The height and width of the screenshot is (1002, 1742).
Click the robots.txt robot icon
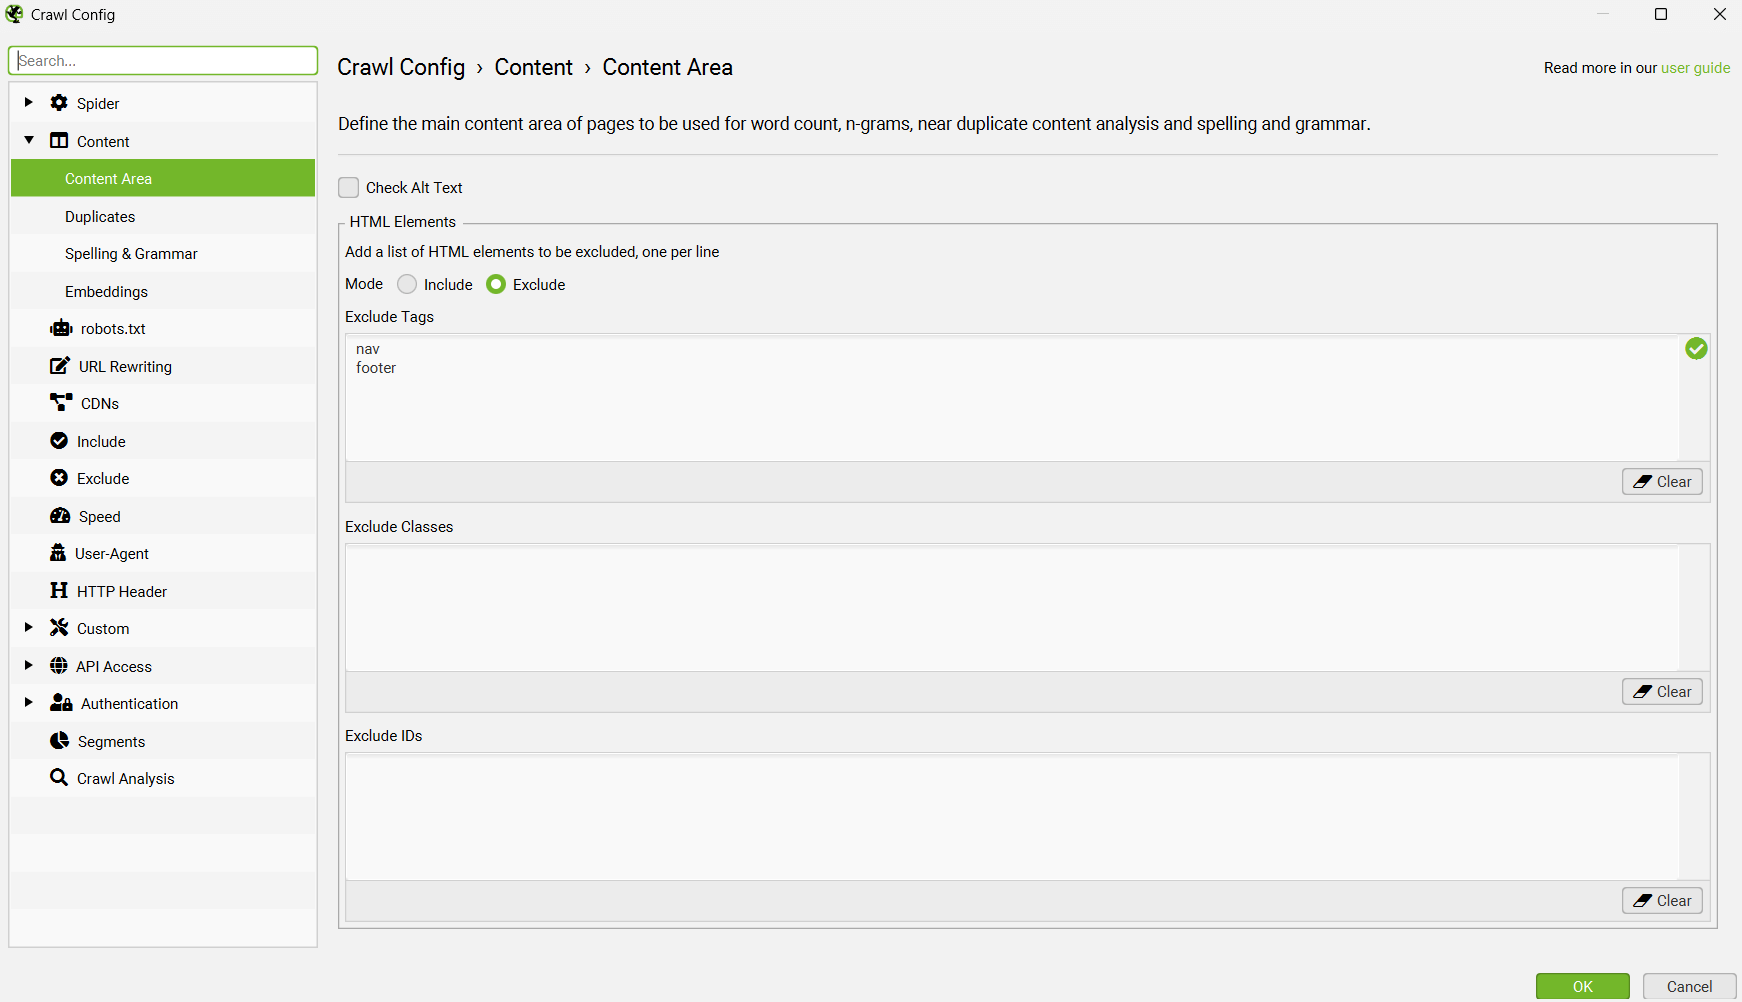click(61, 328)
